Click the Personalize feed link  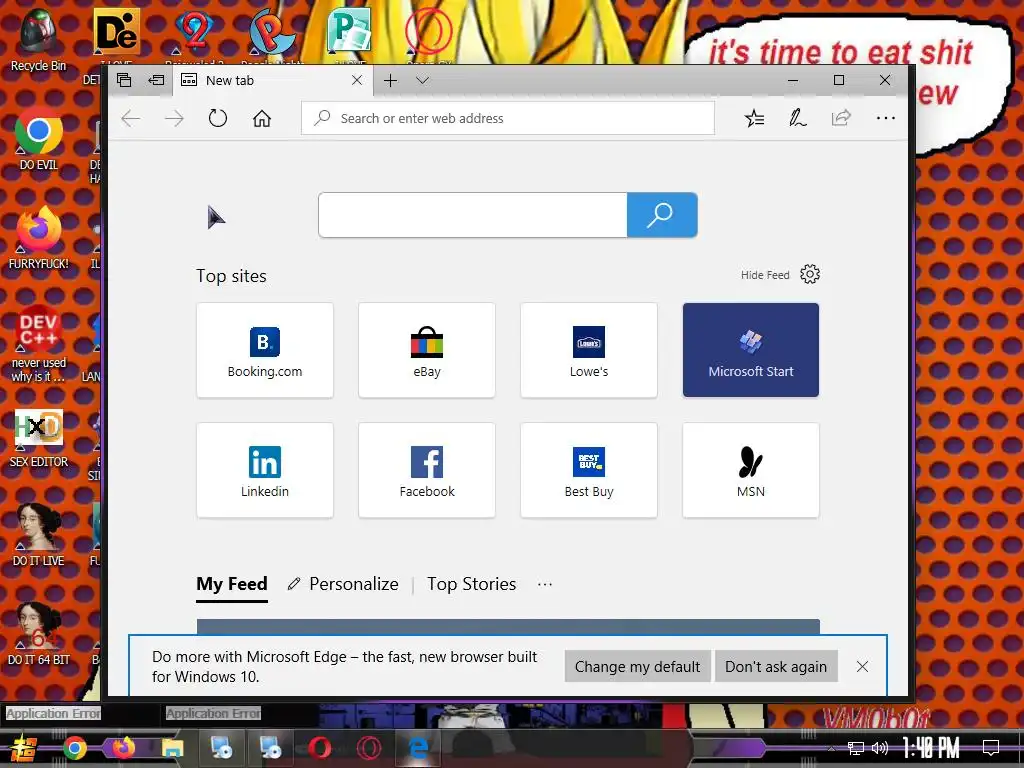click(343, 584)
